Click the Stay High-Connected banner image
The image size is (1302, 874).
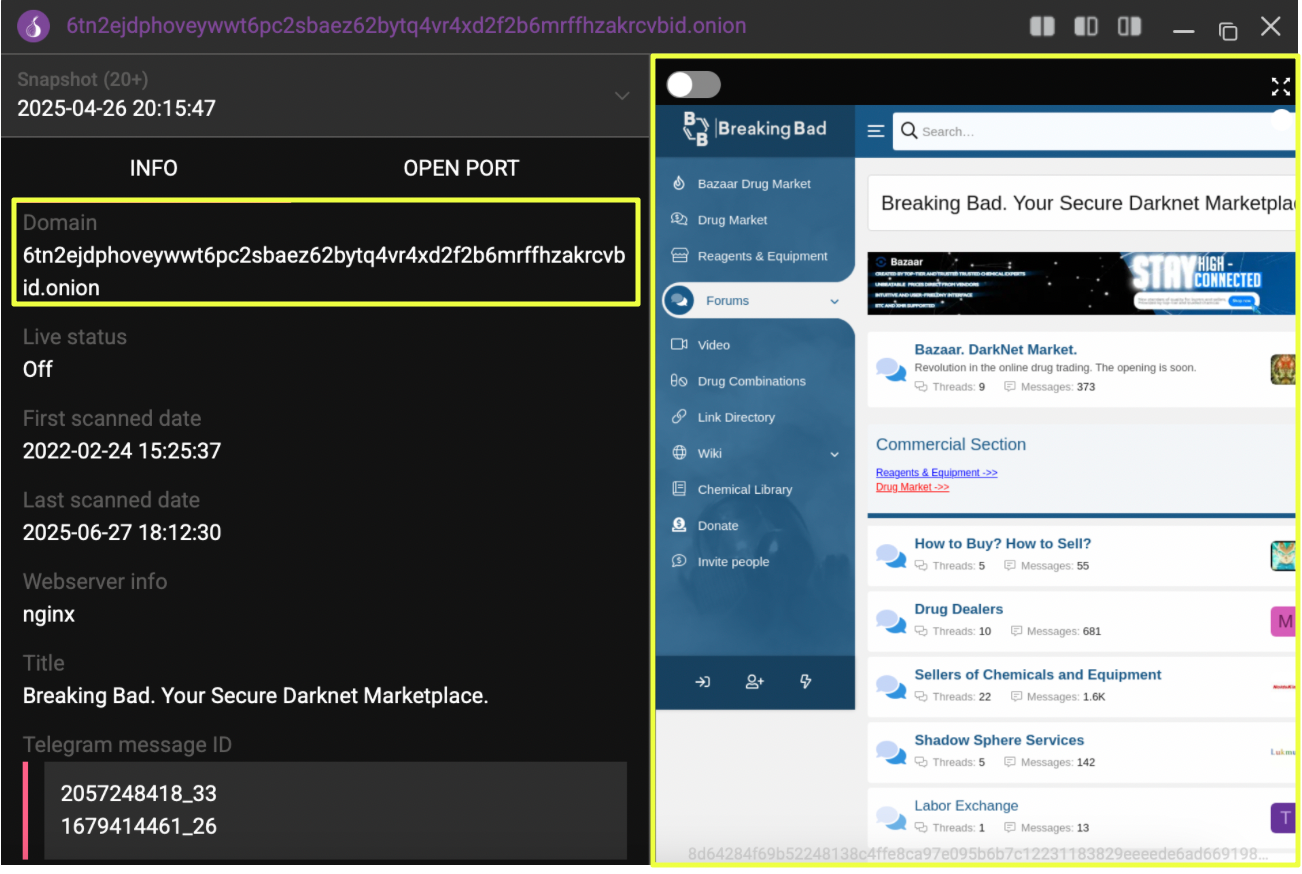point(1080,283)
